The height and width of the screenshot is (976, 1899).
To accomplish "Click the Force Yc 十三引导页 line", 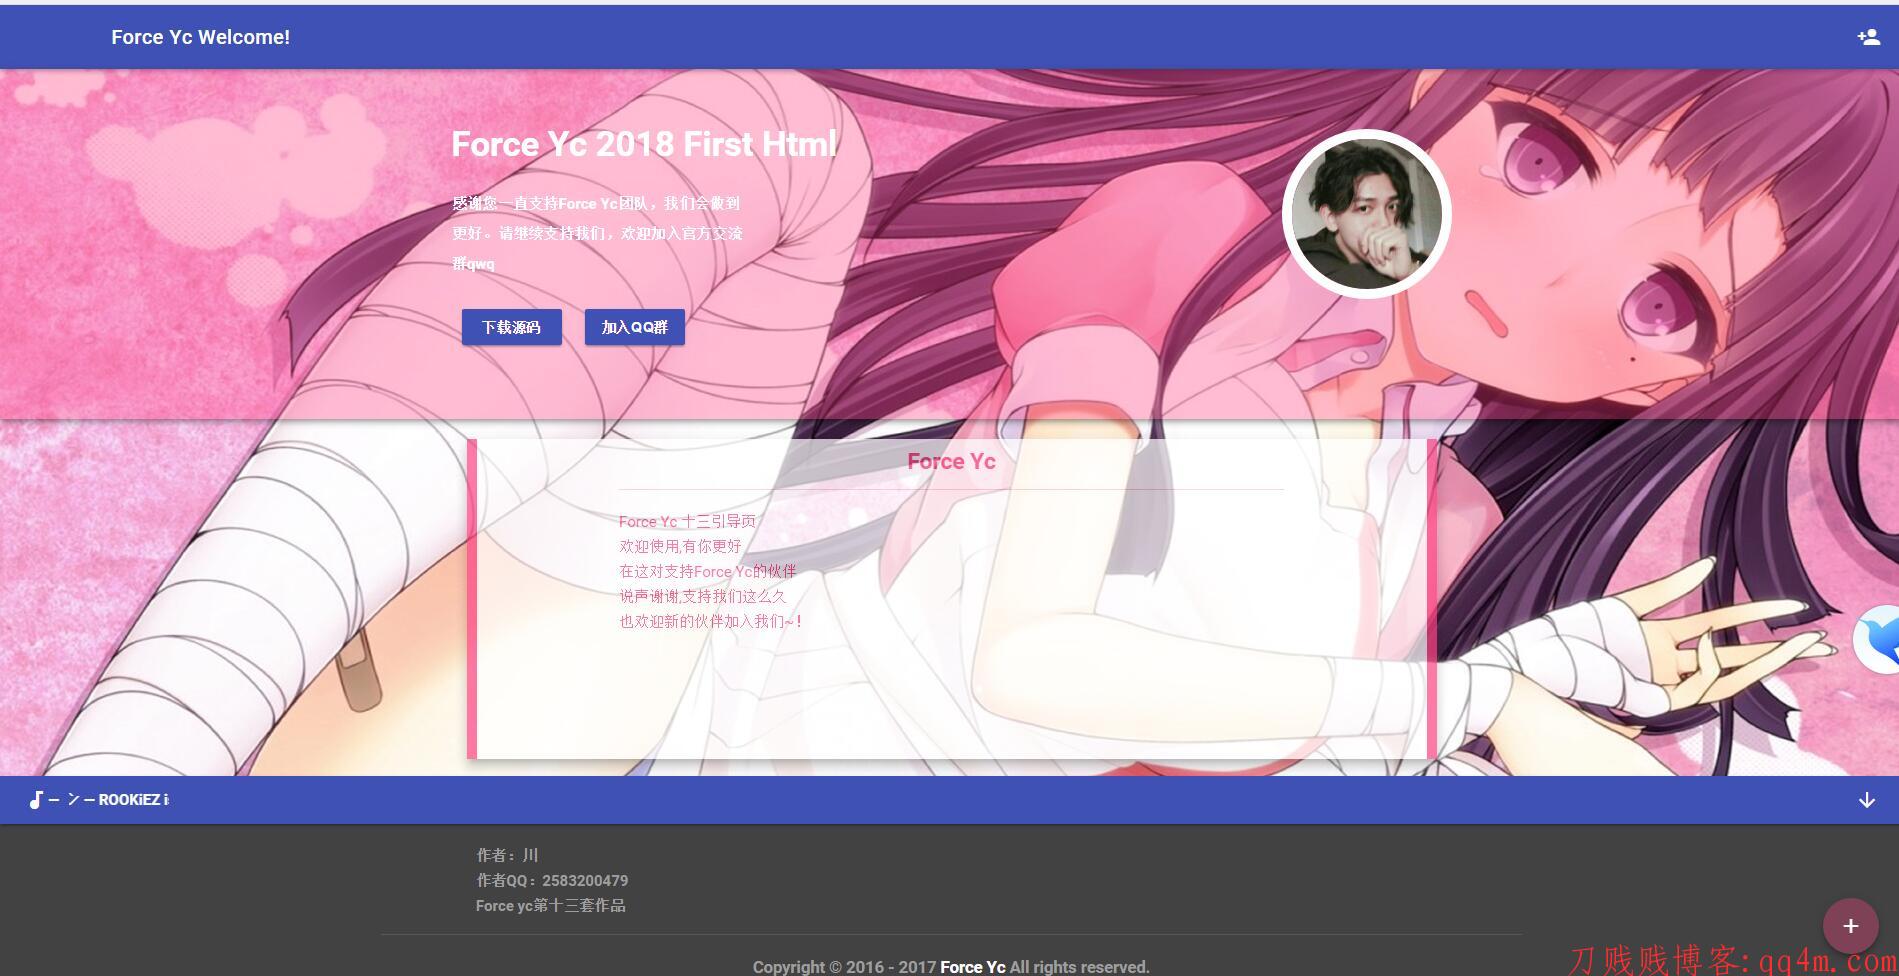I will click(x=687, y=521).
